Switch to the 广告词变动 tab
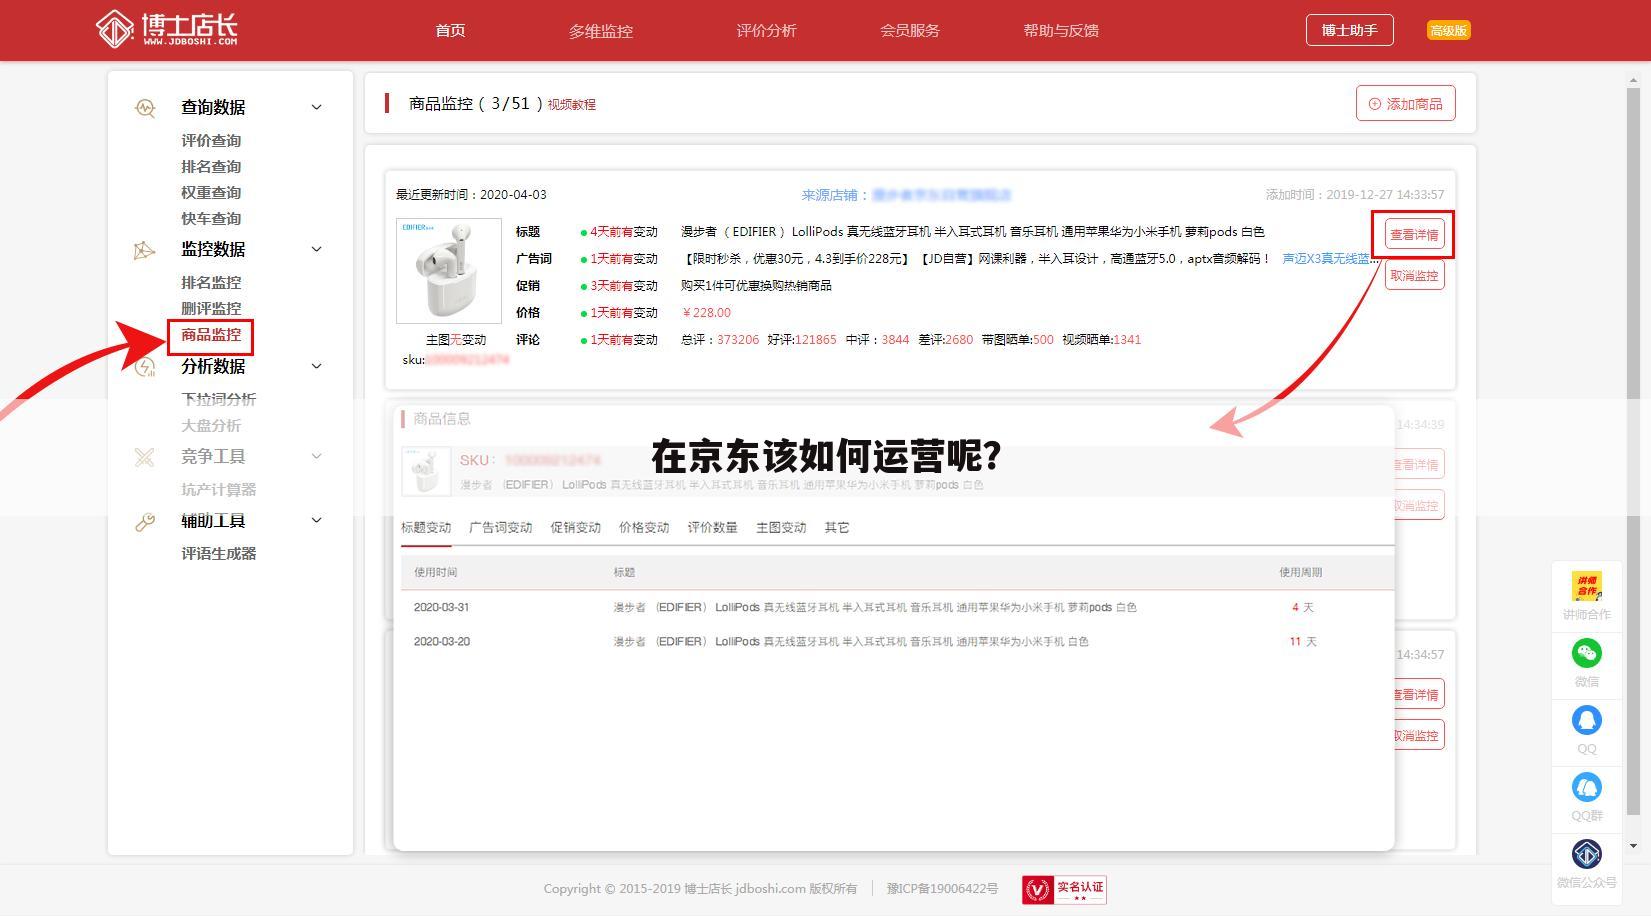The width and height of the screenshot is (1651, 916). pos(500,527)
